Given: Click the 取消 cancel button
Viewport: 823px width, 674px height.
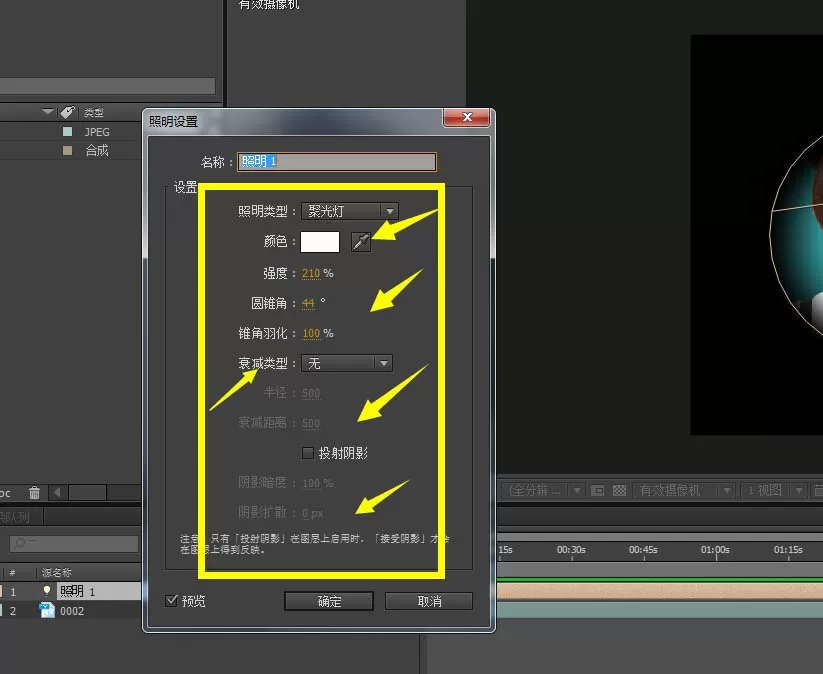Looking at the screenshot, I should (429, 601).
